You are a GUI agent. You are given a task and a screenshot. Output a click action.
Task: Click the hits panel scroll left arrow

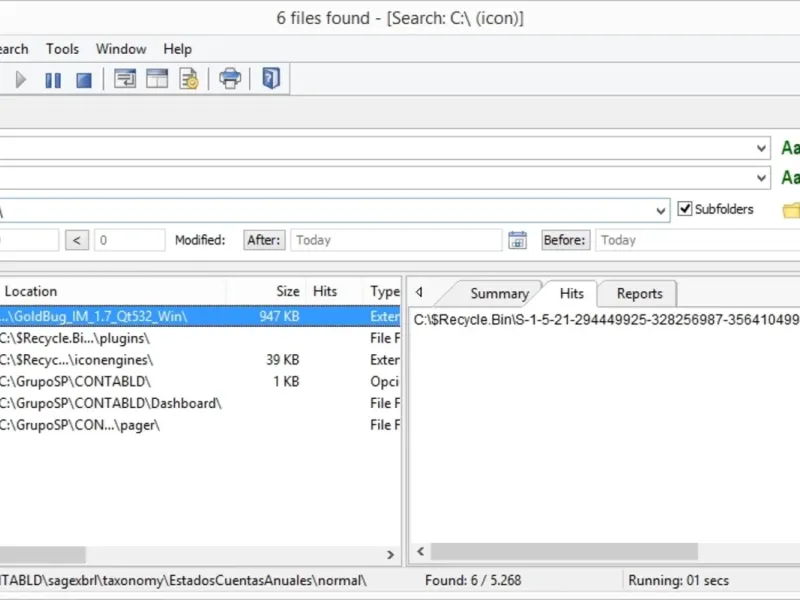coord(420,551)
